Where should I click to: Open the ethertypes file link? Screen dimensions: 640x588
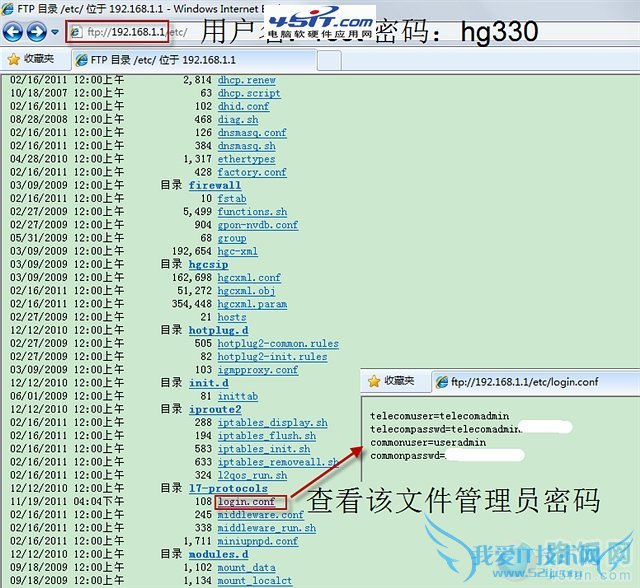click(246, 159)
